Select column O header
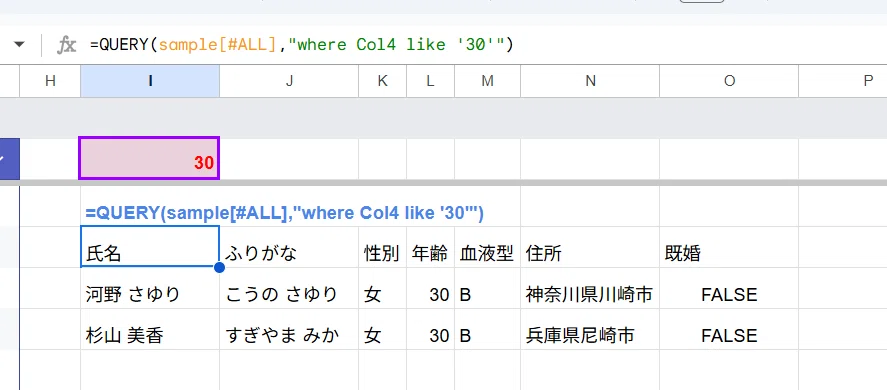The height and width of the screenshot is (390, 887). [x=729, y=81]
